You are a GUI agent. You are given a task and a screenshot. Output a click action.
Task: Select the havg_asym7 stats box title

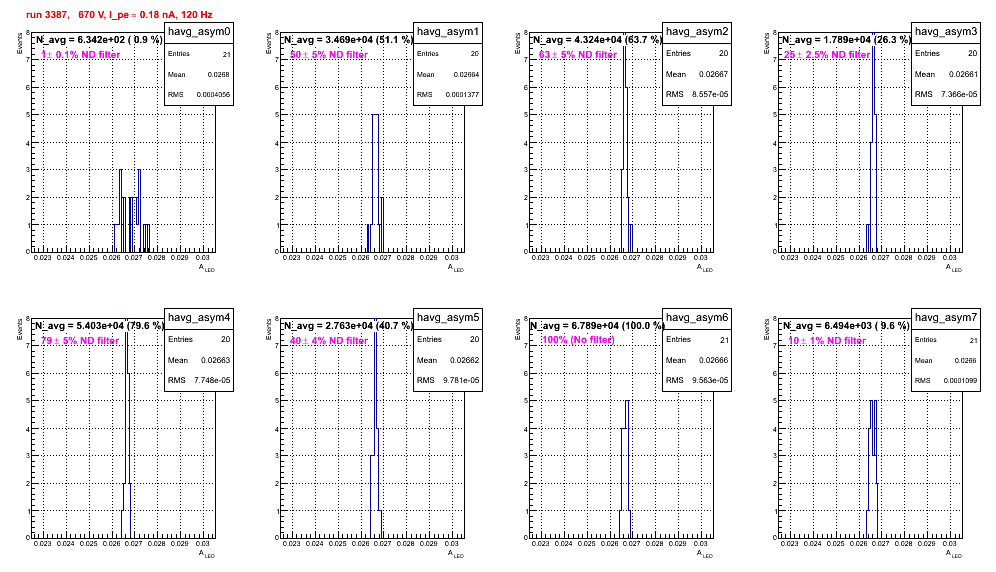[946, 318]
